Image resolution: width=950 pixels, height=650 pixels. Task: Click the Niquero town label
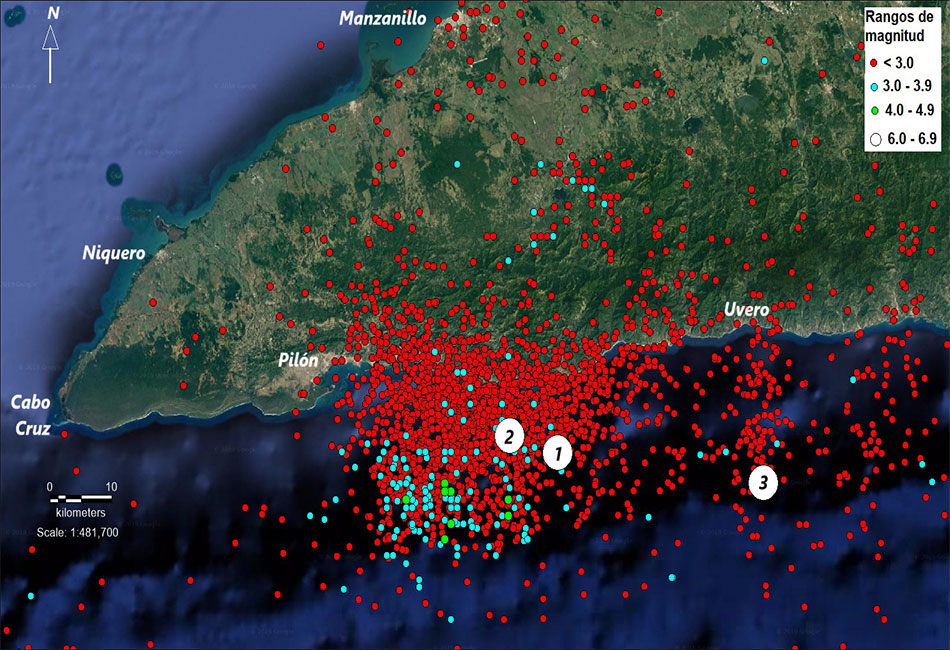(x=113, y=253)
